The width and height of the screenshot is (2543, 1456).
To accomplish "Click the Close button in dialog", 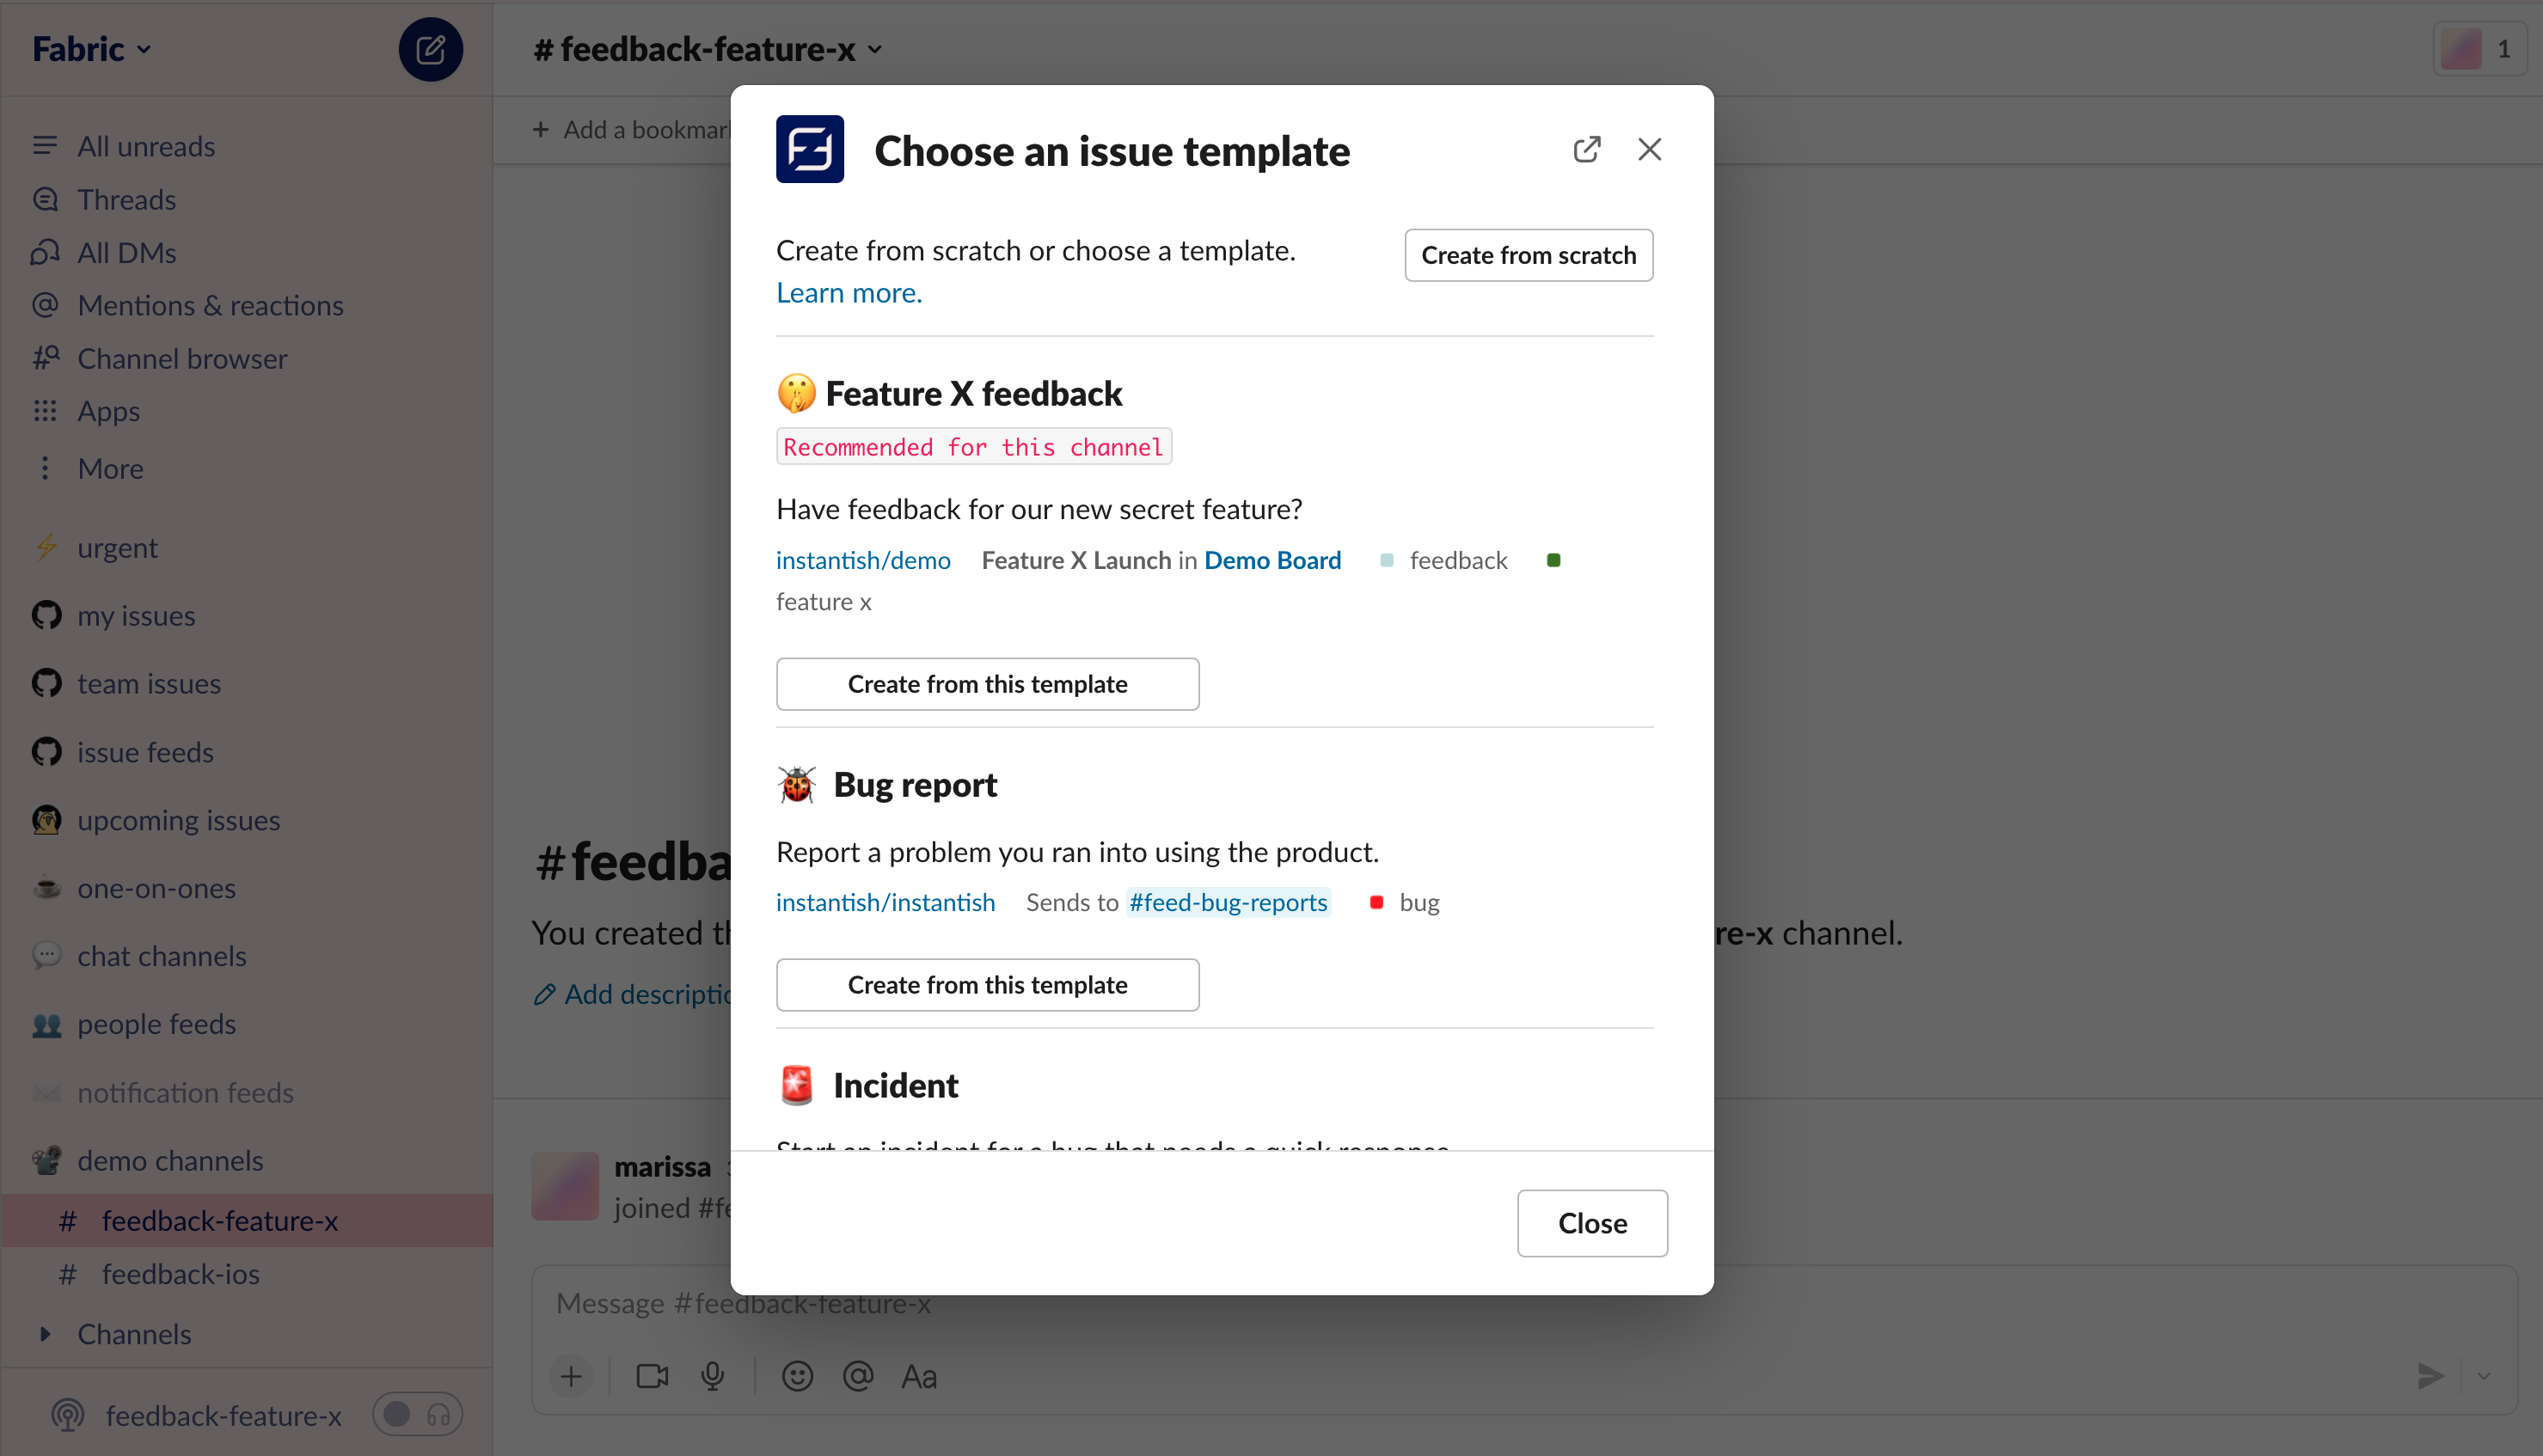I will click(x=1592, y=1223).
